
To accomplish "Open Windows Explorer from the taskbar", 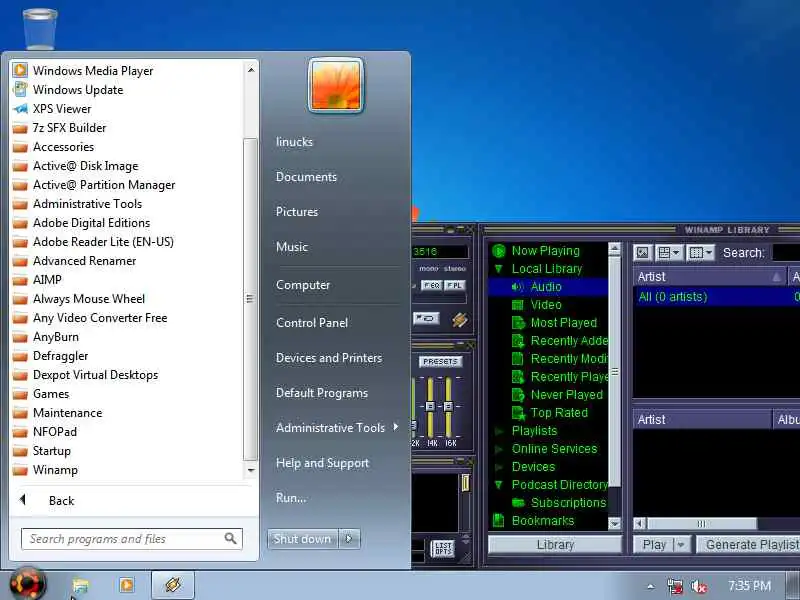I will coord(80,585).
